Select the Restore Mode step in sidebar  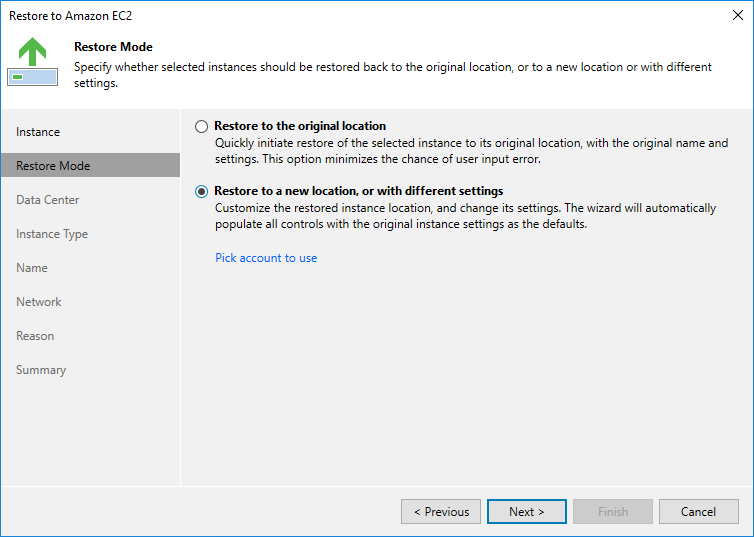pyautogui.click(x=53, y=166)
